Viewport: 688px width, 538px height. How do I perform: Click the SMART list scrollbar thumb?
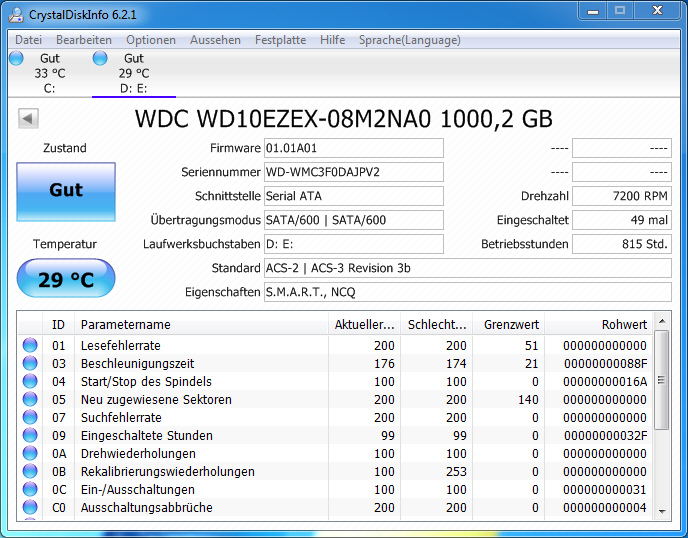pyautogui.click(x=662, y=380)
